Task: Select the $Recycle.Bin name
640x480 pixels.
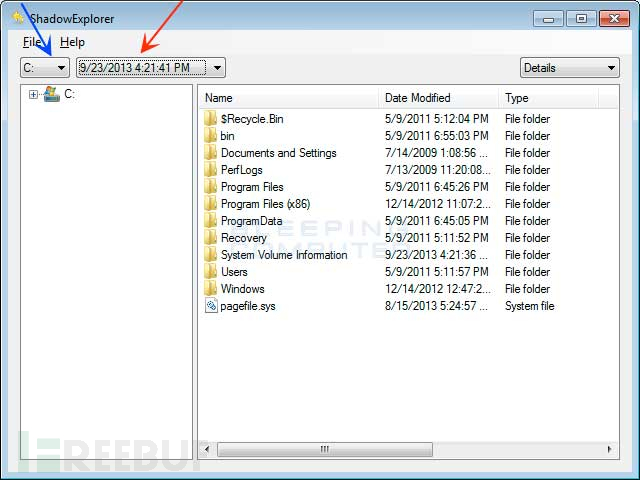Action: pyautogui.click(x=252, y=119)
